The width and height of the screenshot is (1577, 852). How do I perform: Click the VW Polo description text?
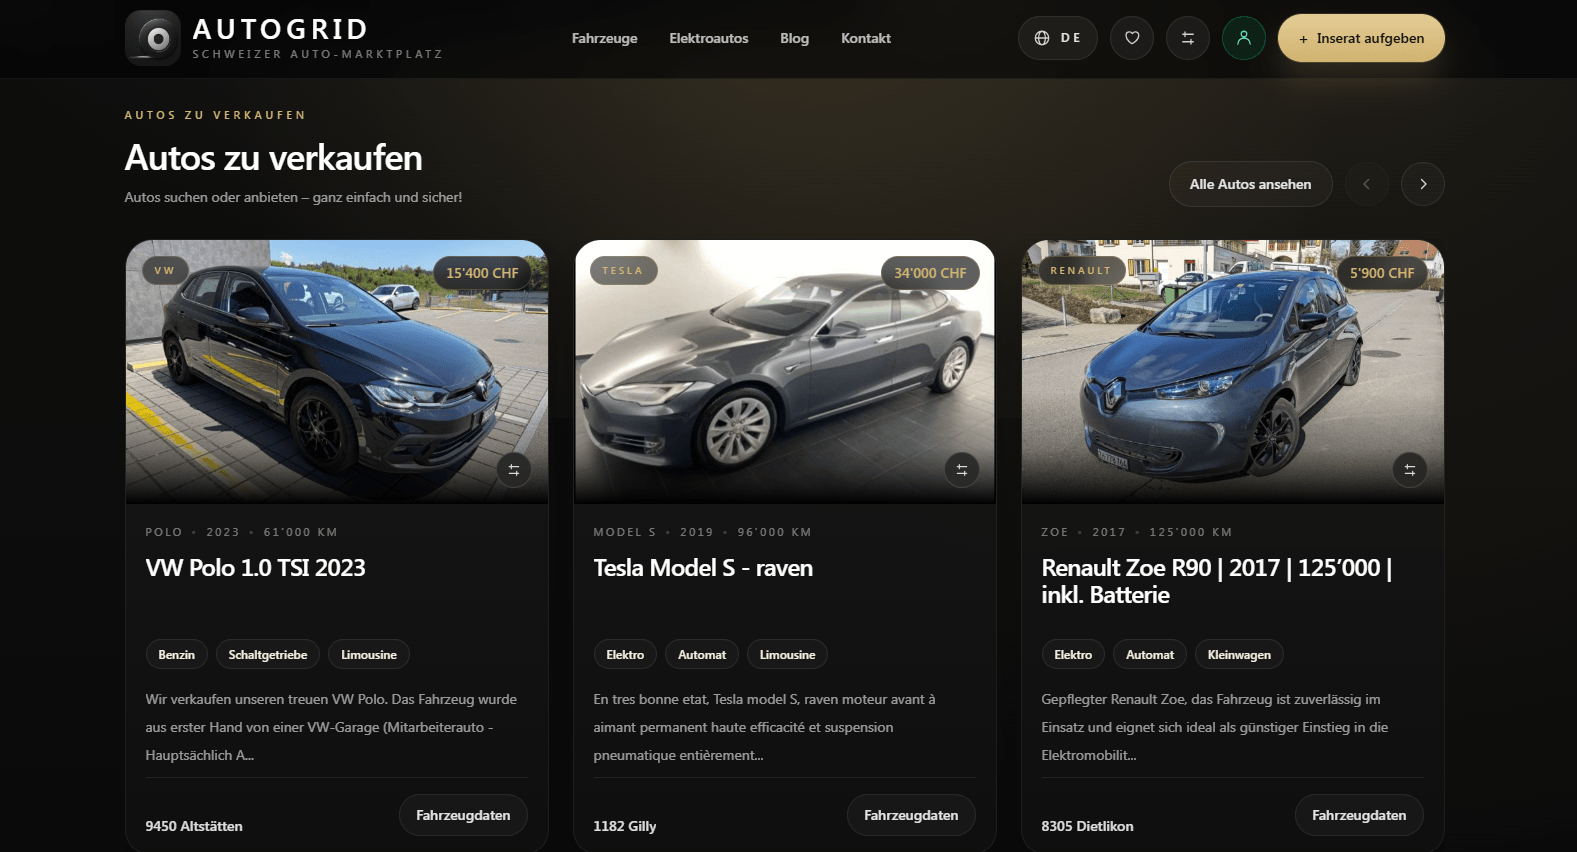[331, 727]
